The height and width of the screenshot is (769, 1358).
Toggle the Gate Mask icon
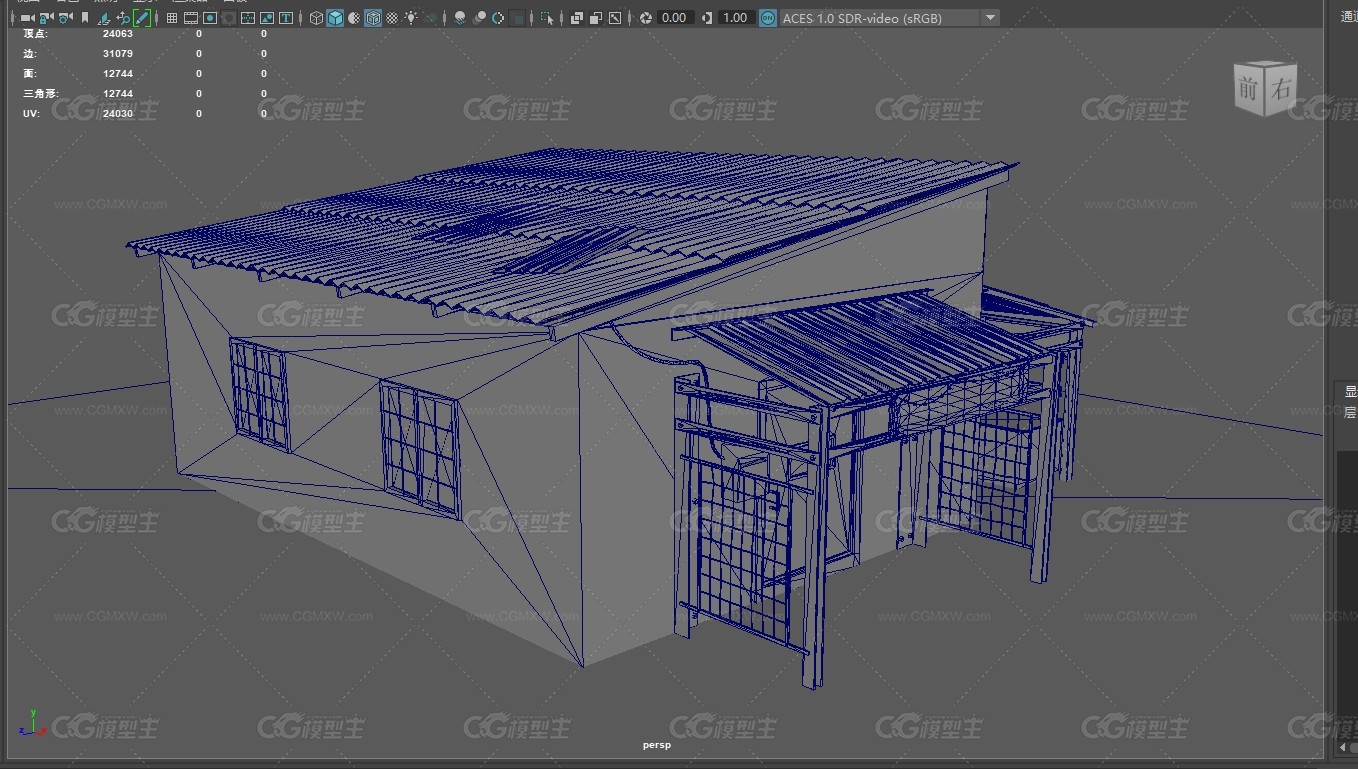click(x=229, y=18)
